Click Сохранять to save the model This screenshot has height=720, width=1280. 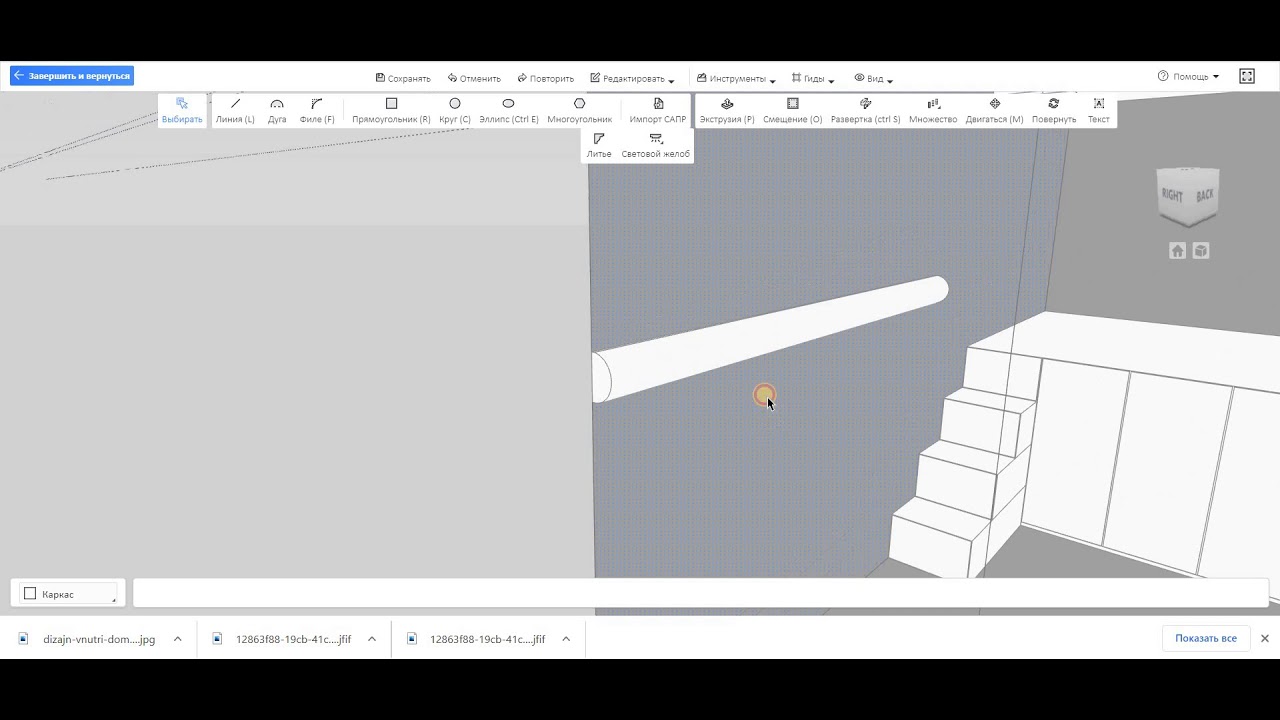coord(403,78)
